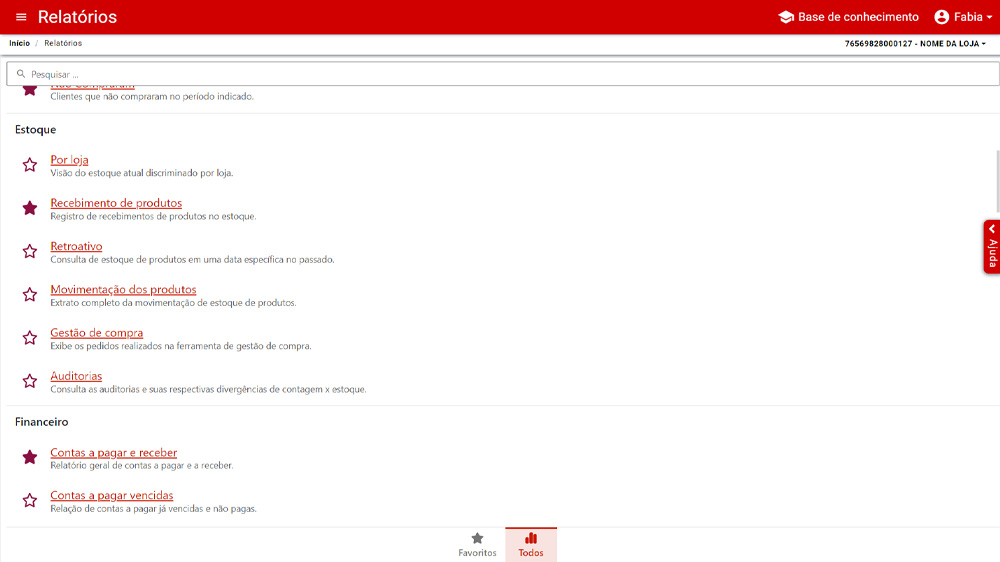The height and width of the screenshot is (562, 1000).
Task: Click the Pesquisar search field
Action: coord(500,74)
